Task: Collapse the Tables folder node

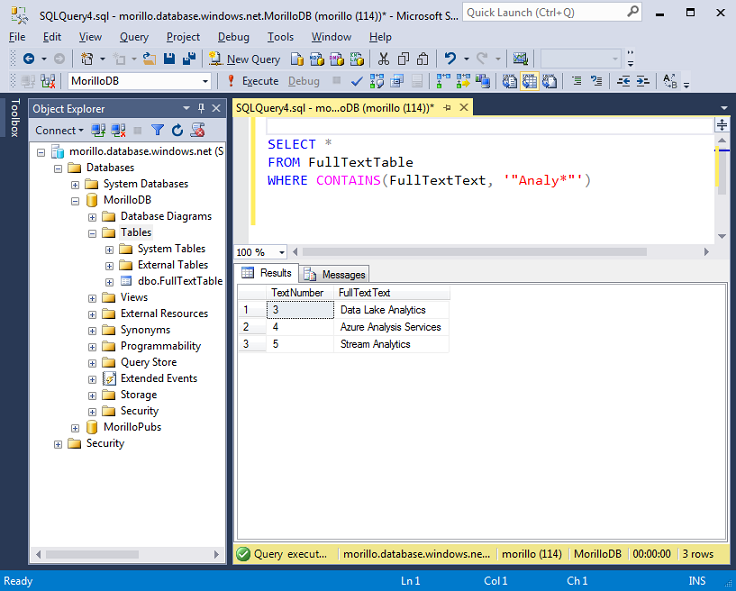Action: pyautogui.click(x=92, y=233)
